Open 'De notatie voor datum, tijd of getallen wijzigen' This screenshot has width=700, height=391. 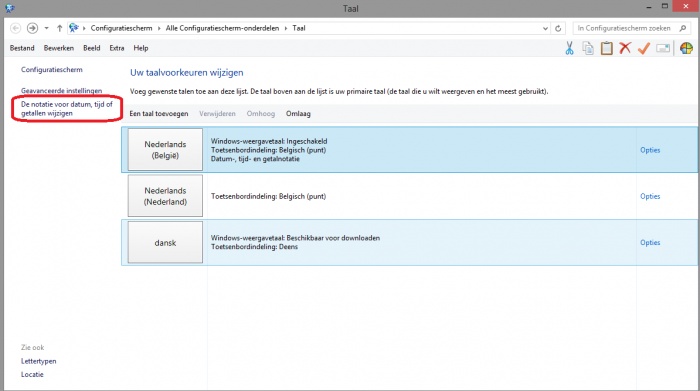coord(67,108)
